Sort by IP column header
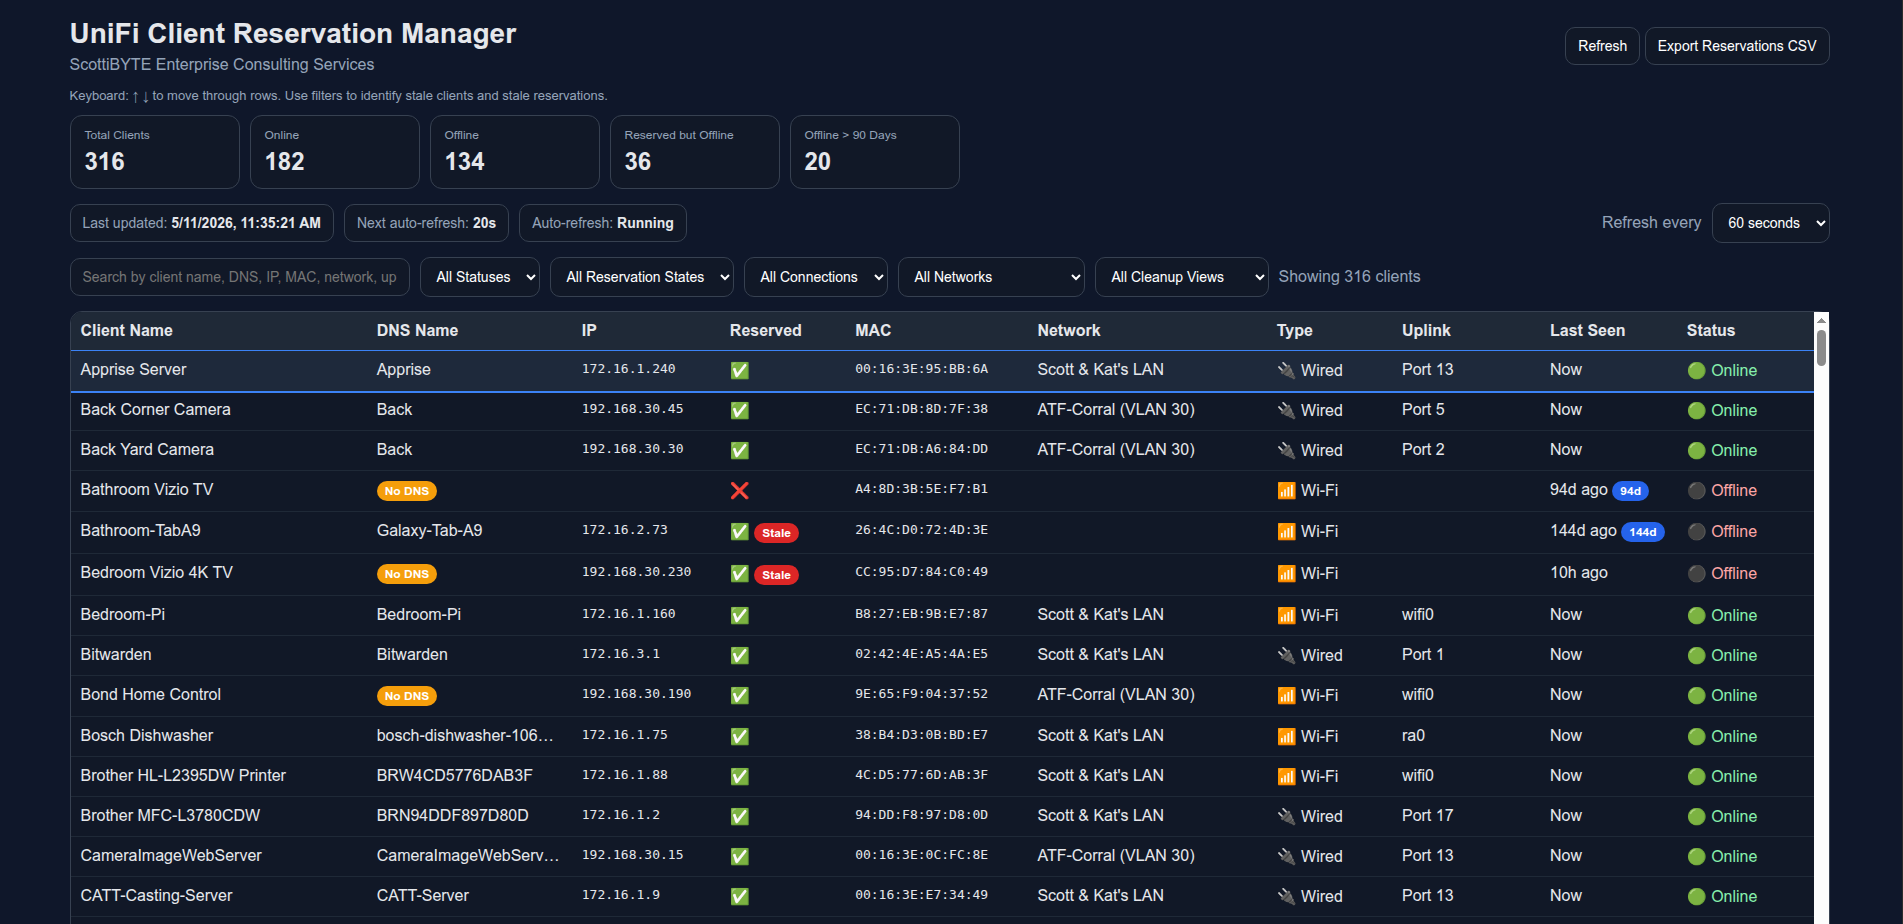1903x924 pixels. tap(589, 330)
